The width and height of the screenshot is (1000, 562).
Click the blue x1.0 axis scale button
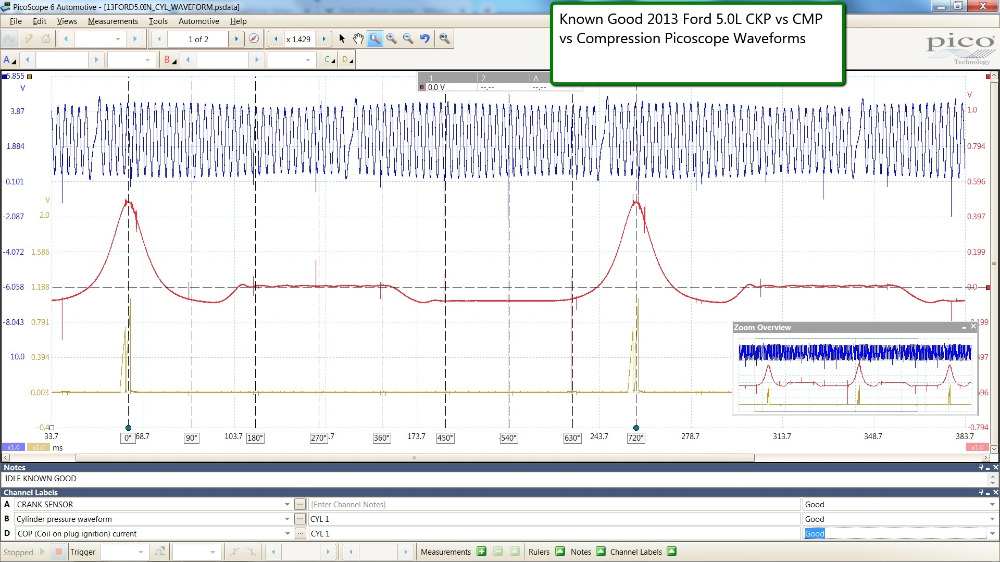point(13,448)
